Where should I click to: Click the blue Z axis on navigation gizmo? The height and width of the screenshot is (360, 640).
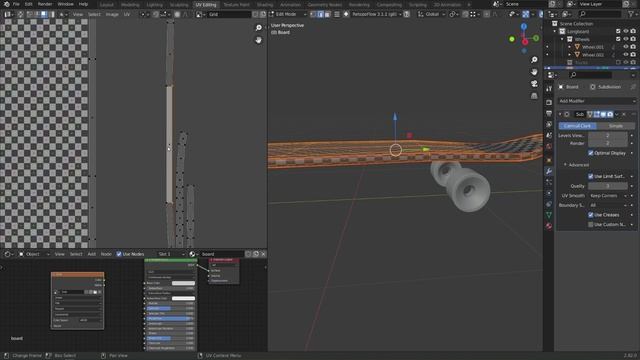click(524, 27)
